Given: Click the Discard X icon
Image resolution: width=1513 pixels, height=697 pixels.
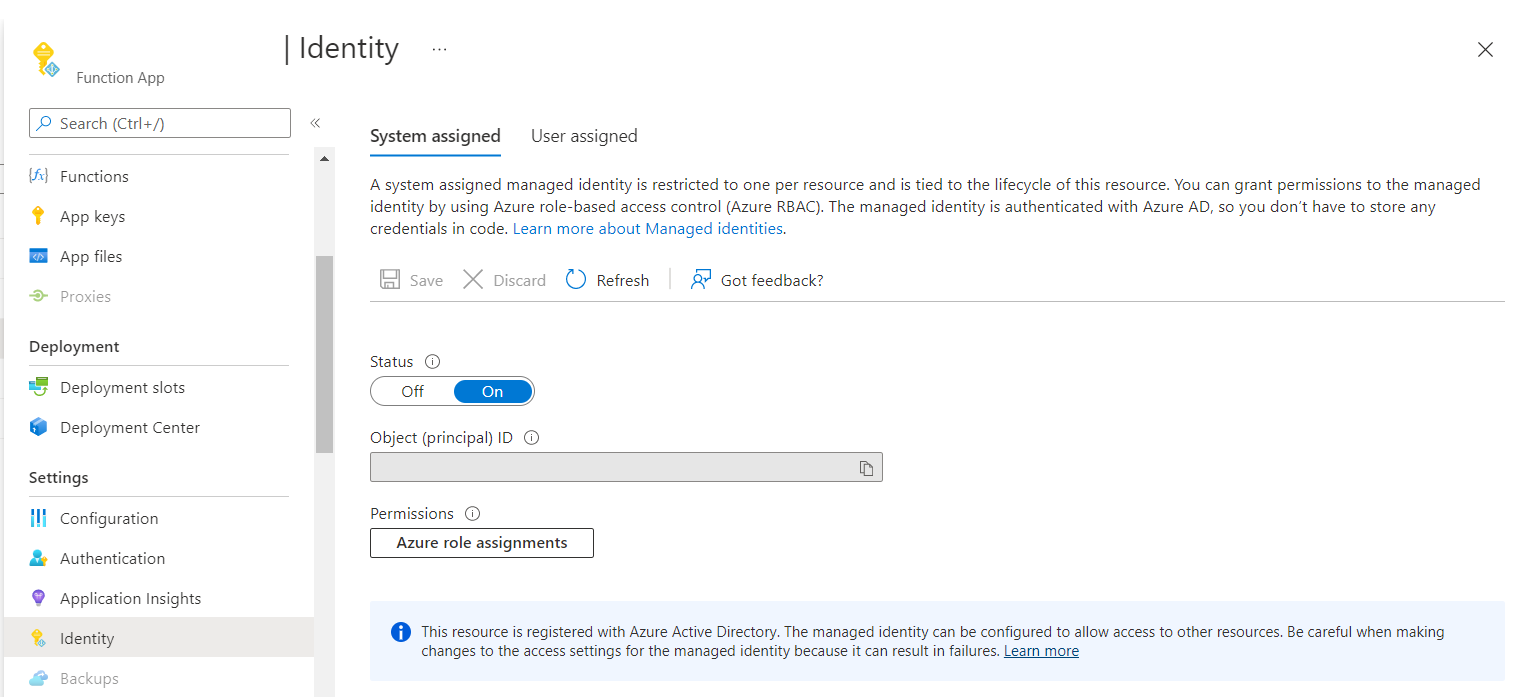Looking at the screenshot, I should [473, 280].
